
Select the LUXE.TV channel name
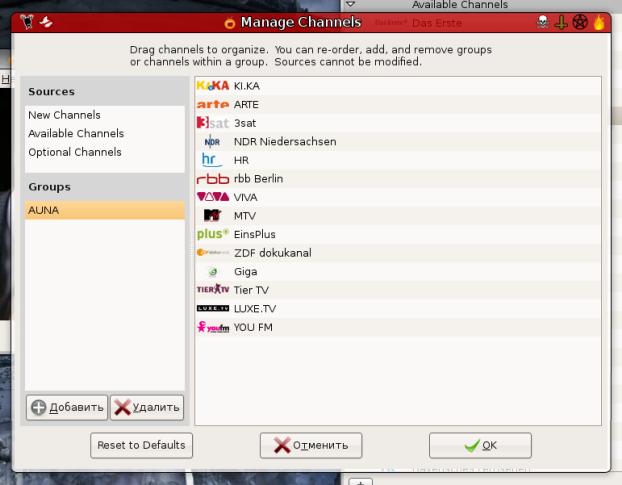click(x=255, y=309)
